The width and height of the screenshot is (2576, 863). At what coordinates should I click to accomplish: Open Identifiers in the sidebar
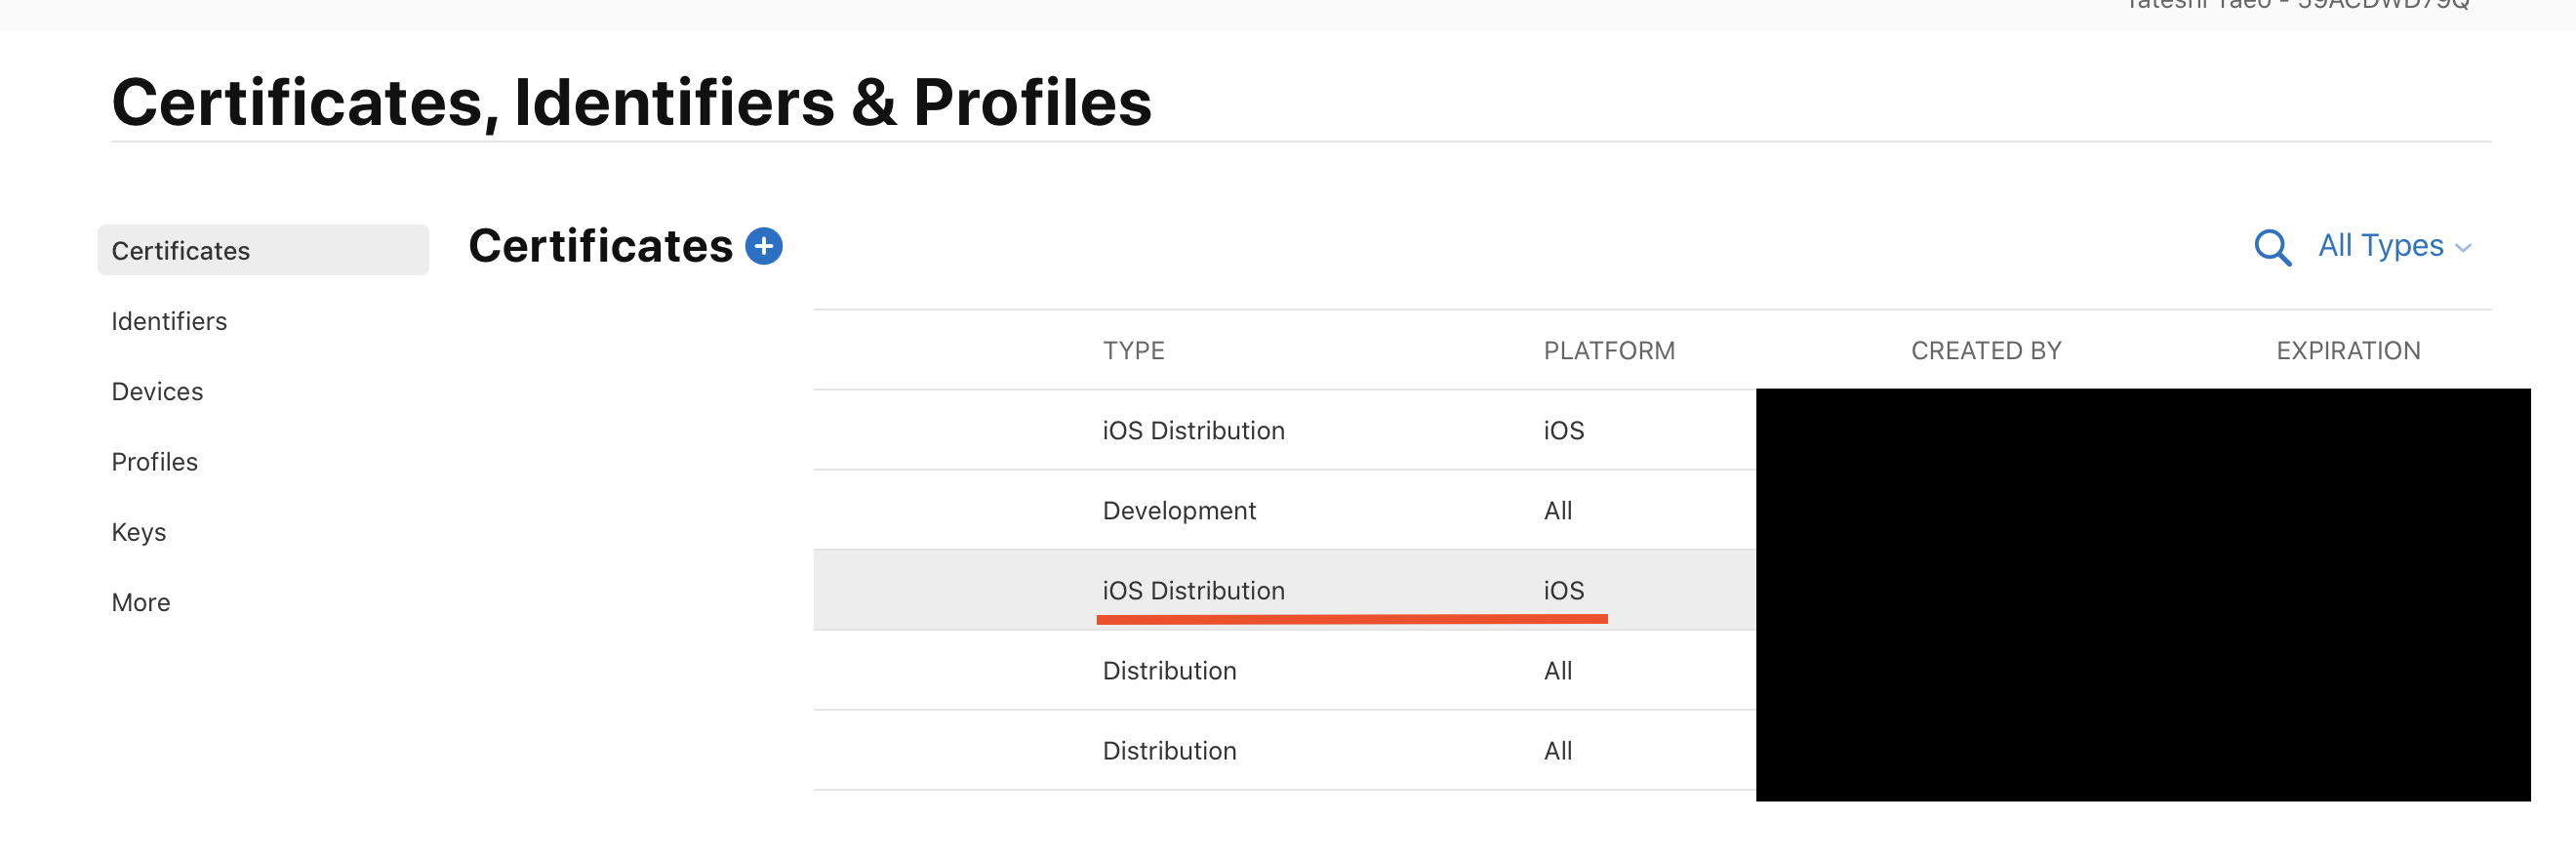[169, 321]
